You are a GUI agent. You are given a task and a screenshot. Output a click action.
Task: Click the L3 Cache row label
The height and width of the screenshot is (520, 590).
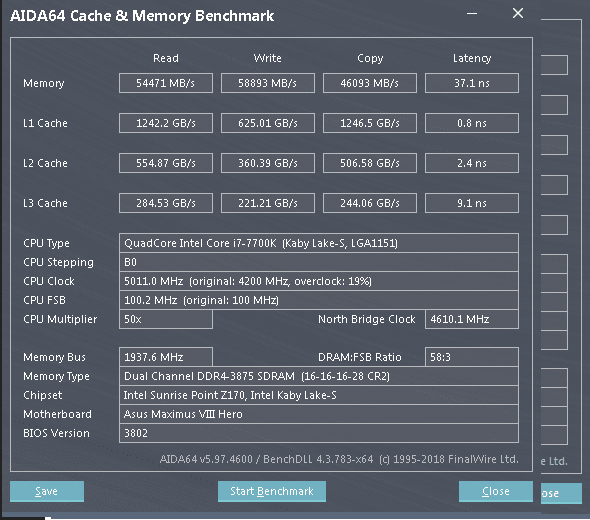point(45,203)
